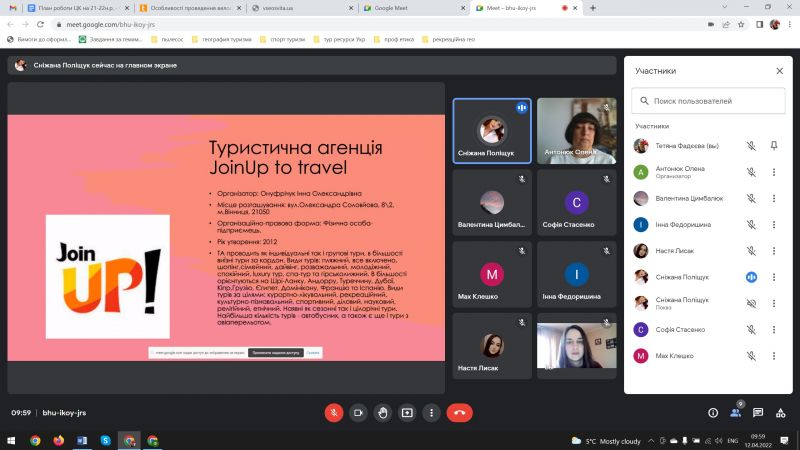The height and width of the screenshot is (450, 800).
Task: Click pin icon for Тетяна Фадєєва
Action: [774, 146]
